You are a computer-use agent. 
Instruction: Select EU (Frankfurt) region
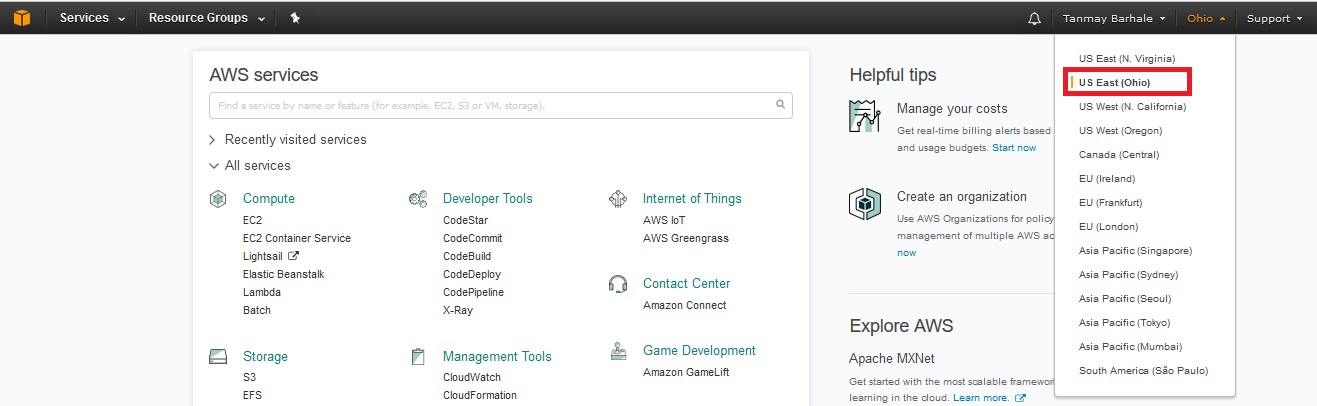tap(1110, 202)
